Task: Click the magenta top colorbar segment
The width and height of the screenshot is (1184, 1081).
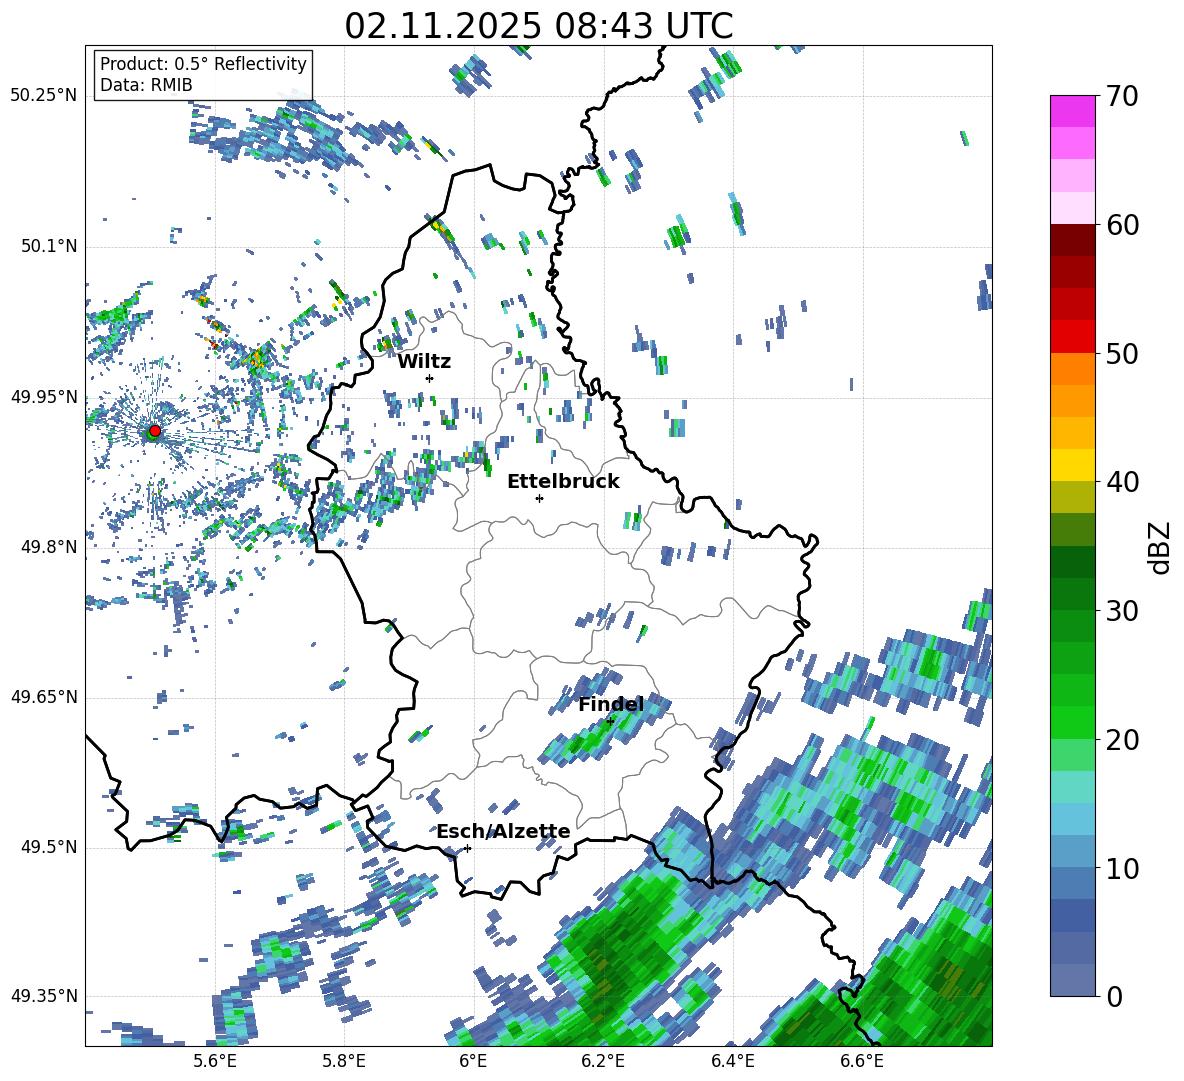Action: click(1072, 111)
